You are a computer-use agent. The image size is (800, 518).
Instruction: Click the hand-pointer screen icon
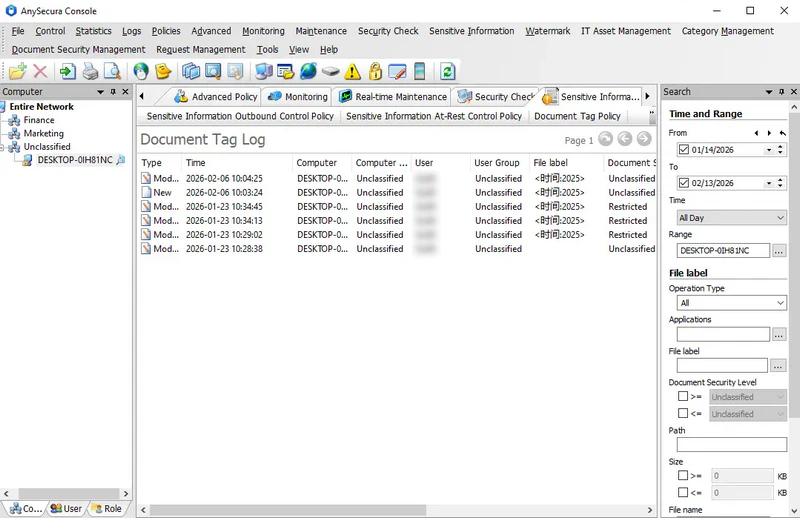click(x=235, y=71)
